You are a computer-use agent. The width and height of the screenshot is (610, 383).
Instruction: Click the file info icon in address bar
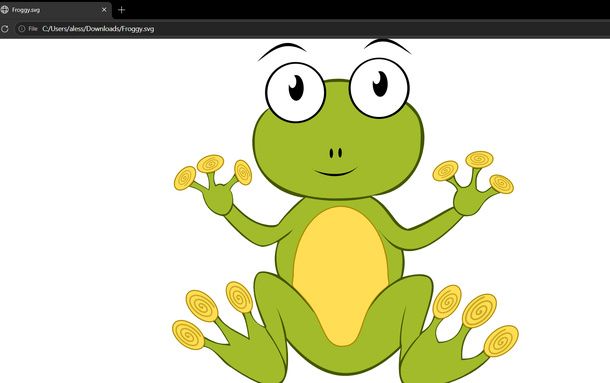click(x=22, y=29)
